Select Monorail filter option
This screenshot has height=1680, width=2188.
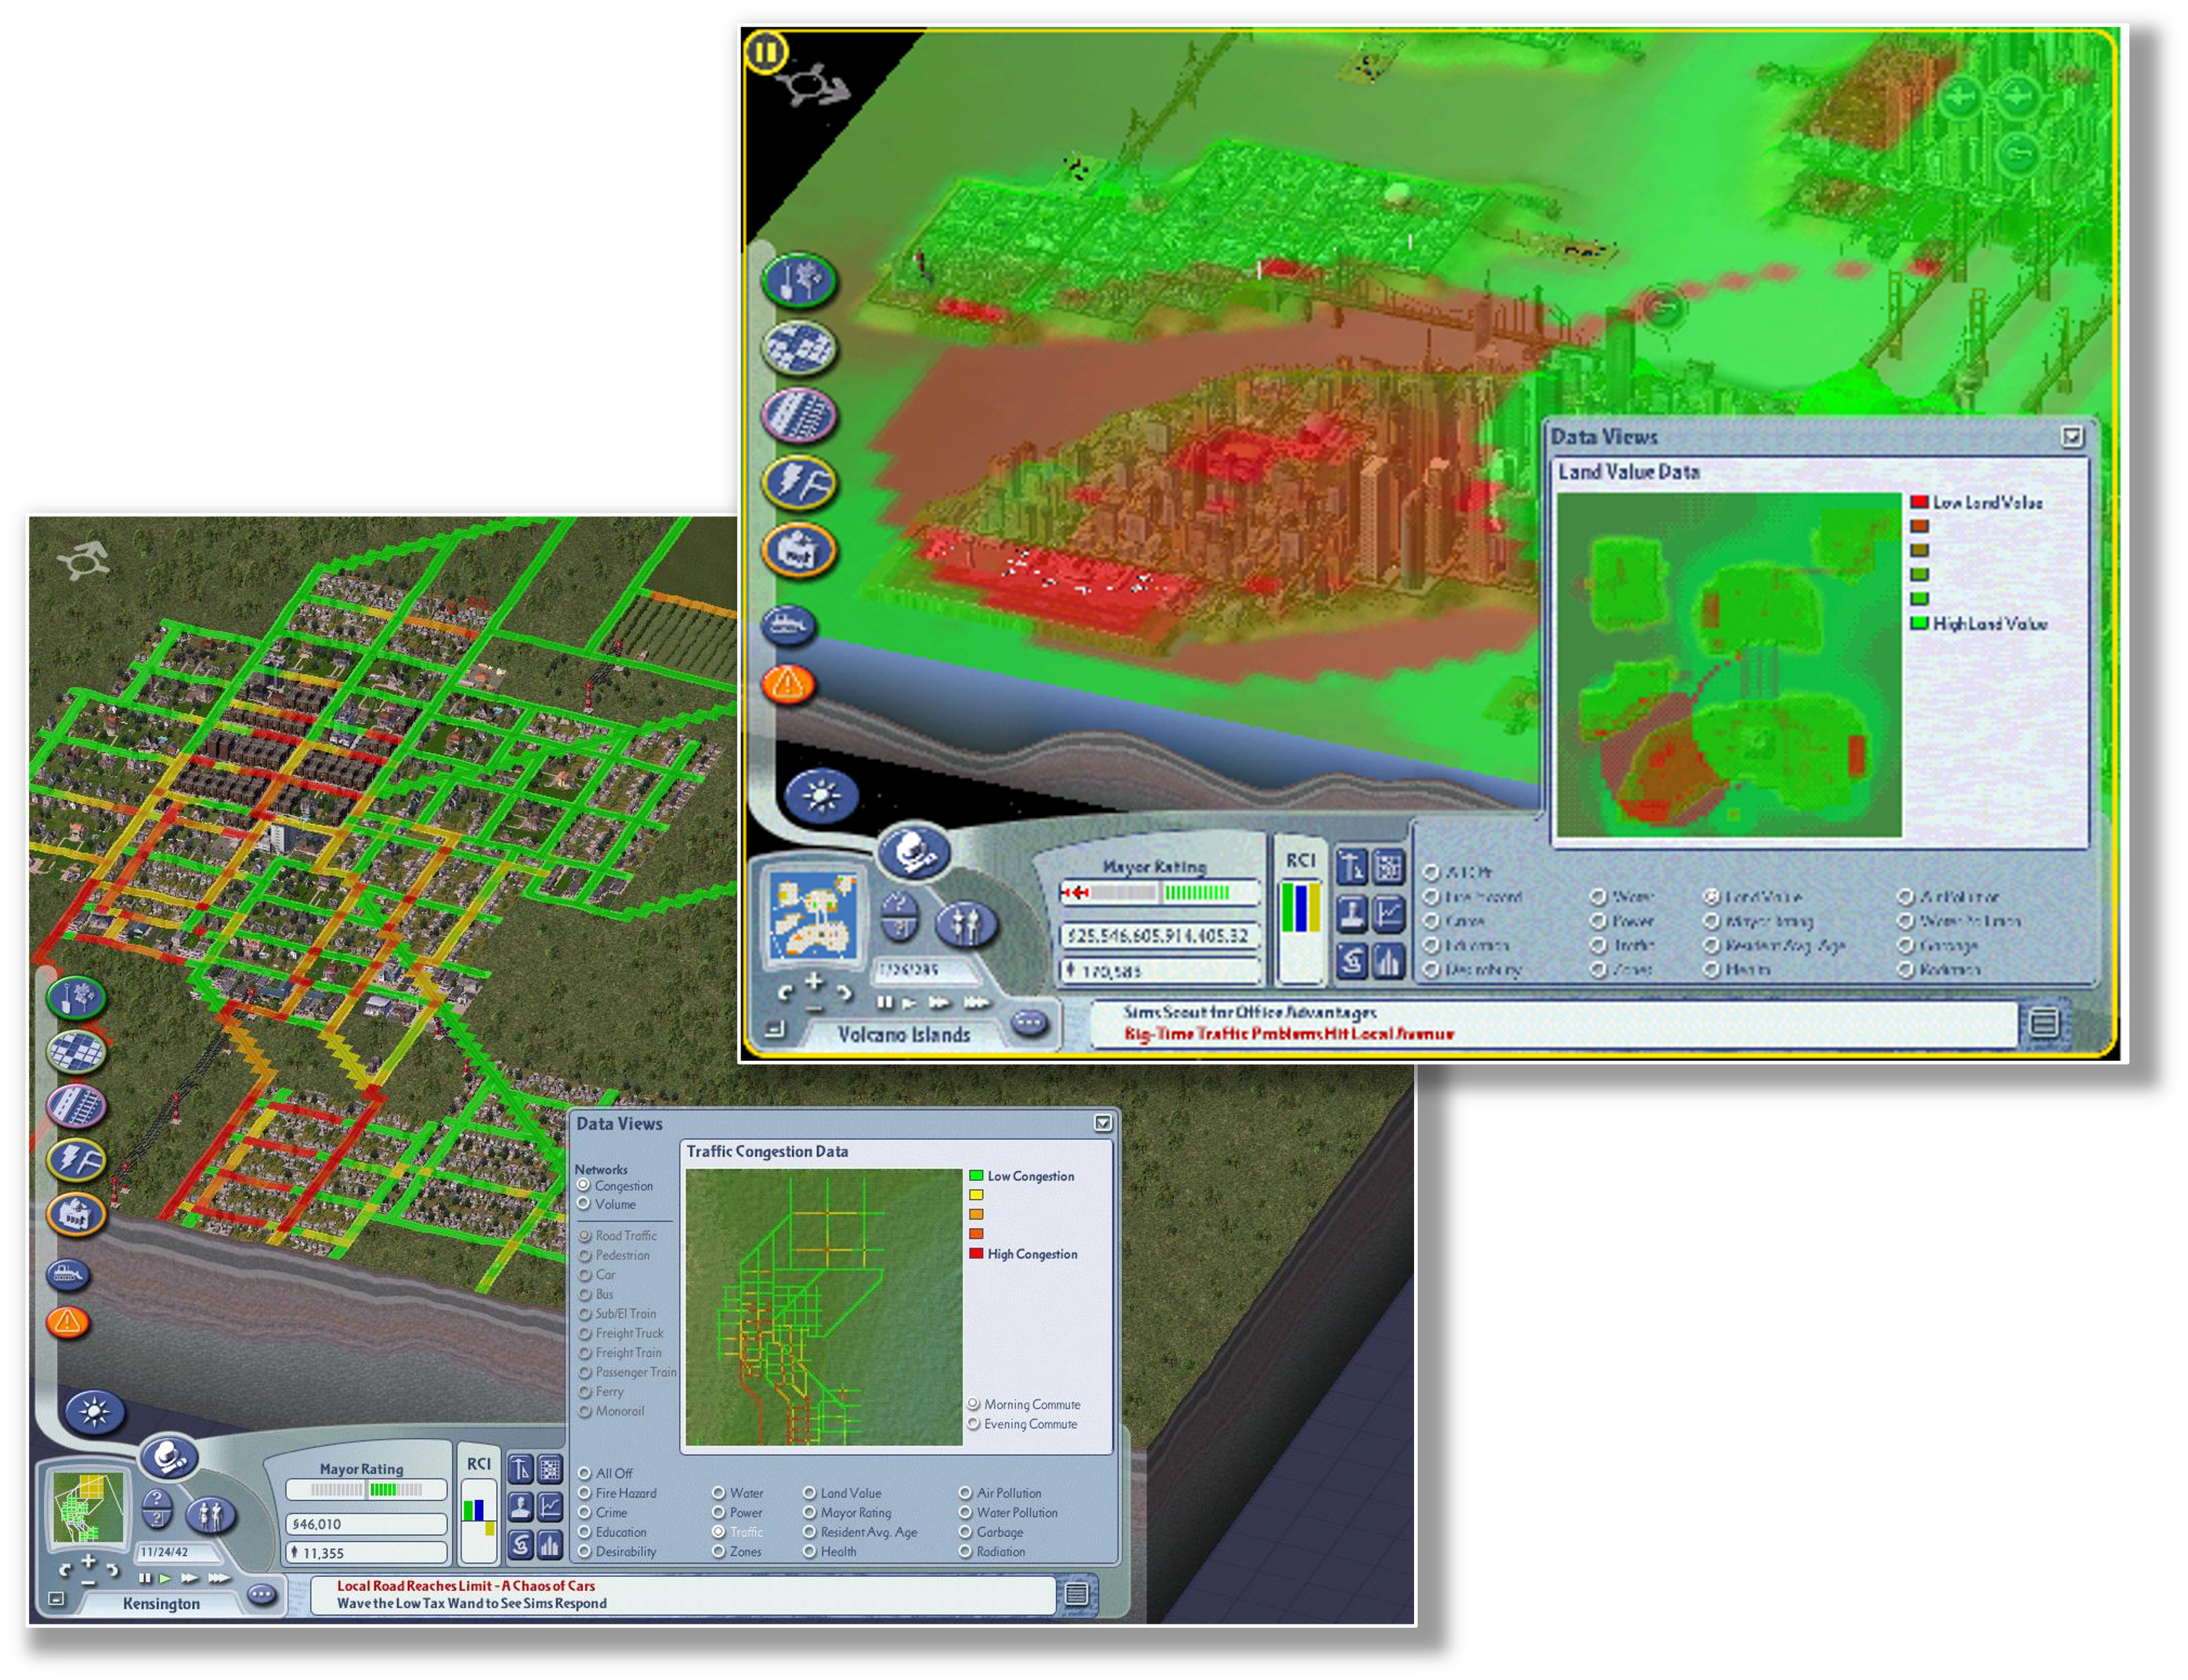point(612,1411)
